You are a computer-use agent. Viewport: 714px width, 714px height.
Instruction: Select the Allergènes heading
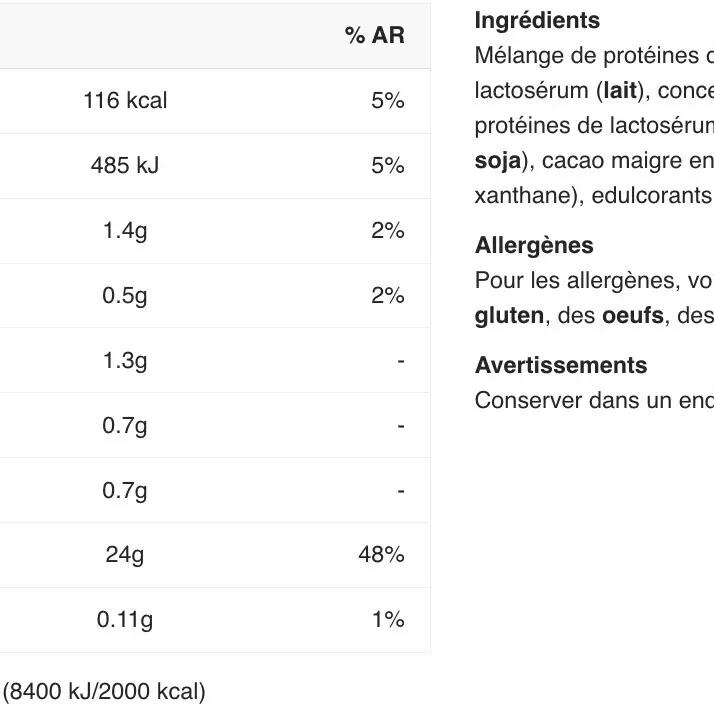pyautogui.click(x=534, y=246)
